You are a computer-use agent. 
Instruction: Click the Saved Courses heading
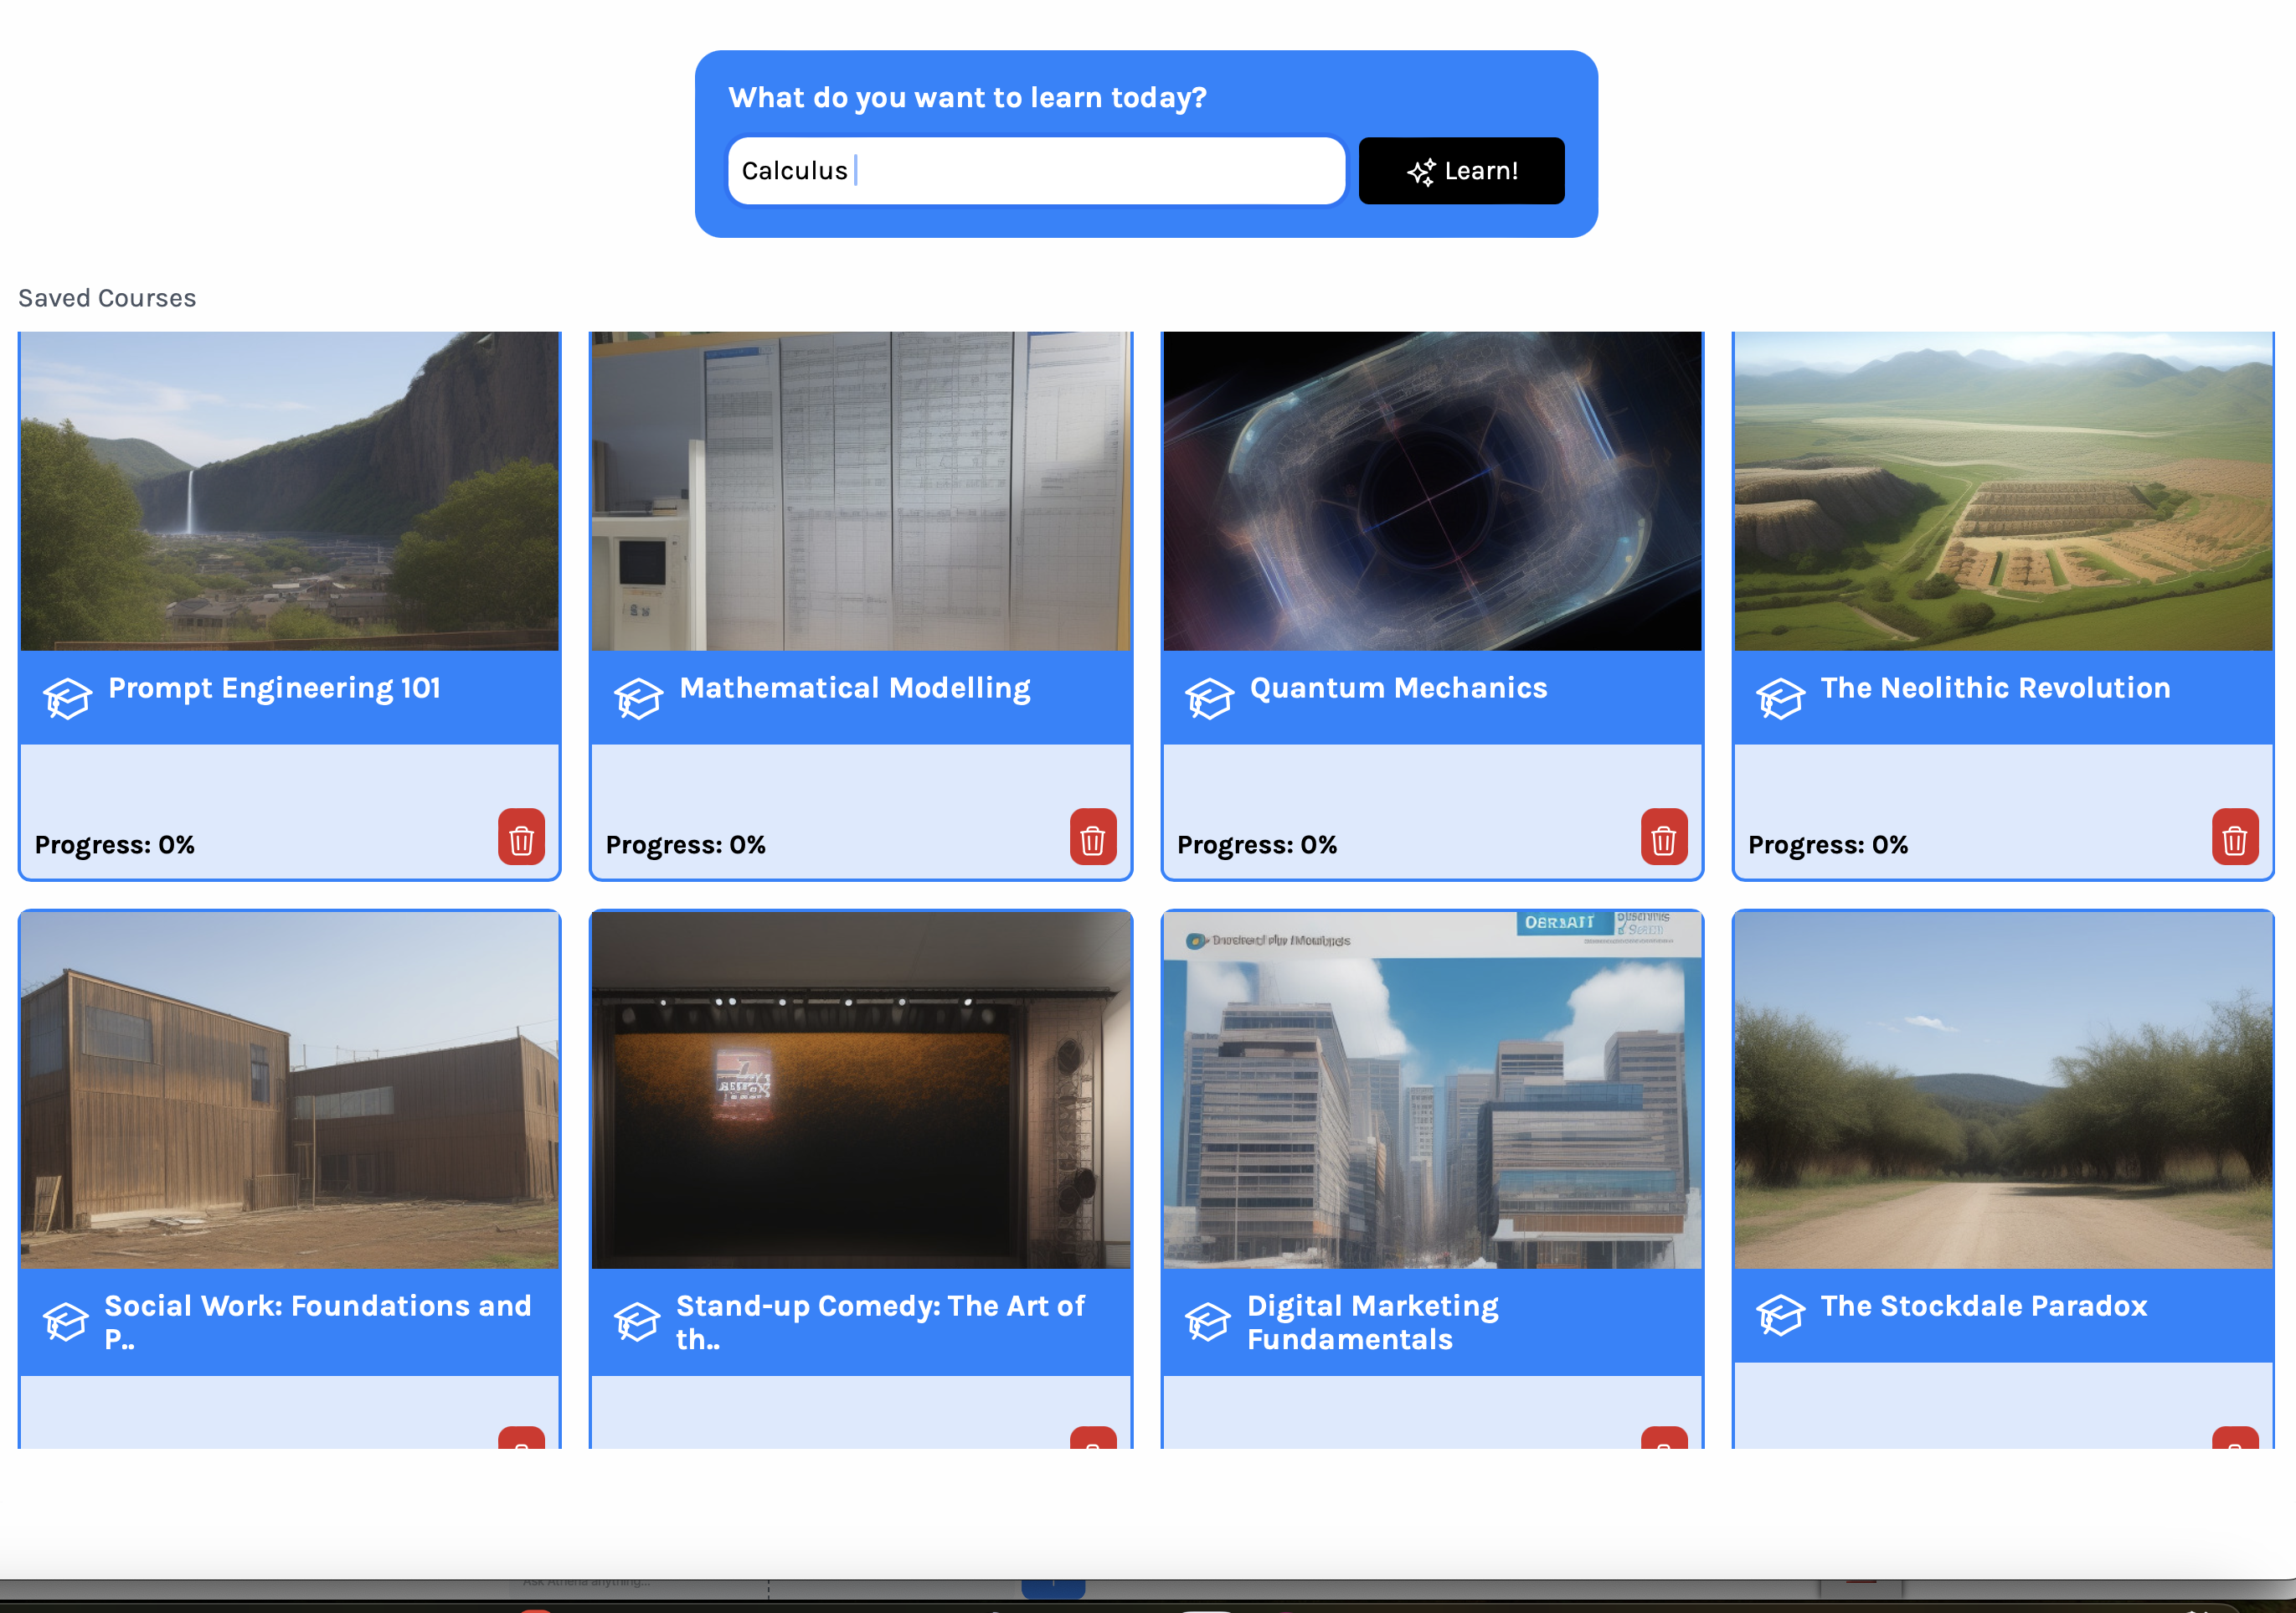(107, 298)
